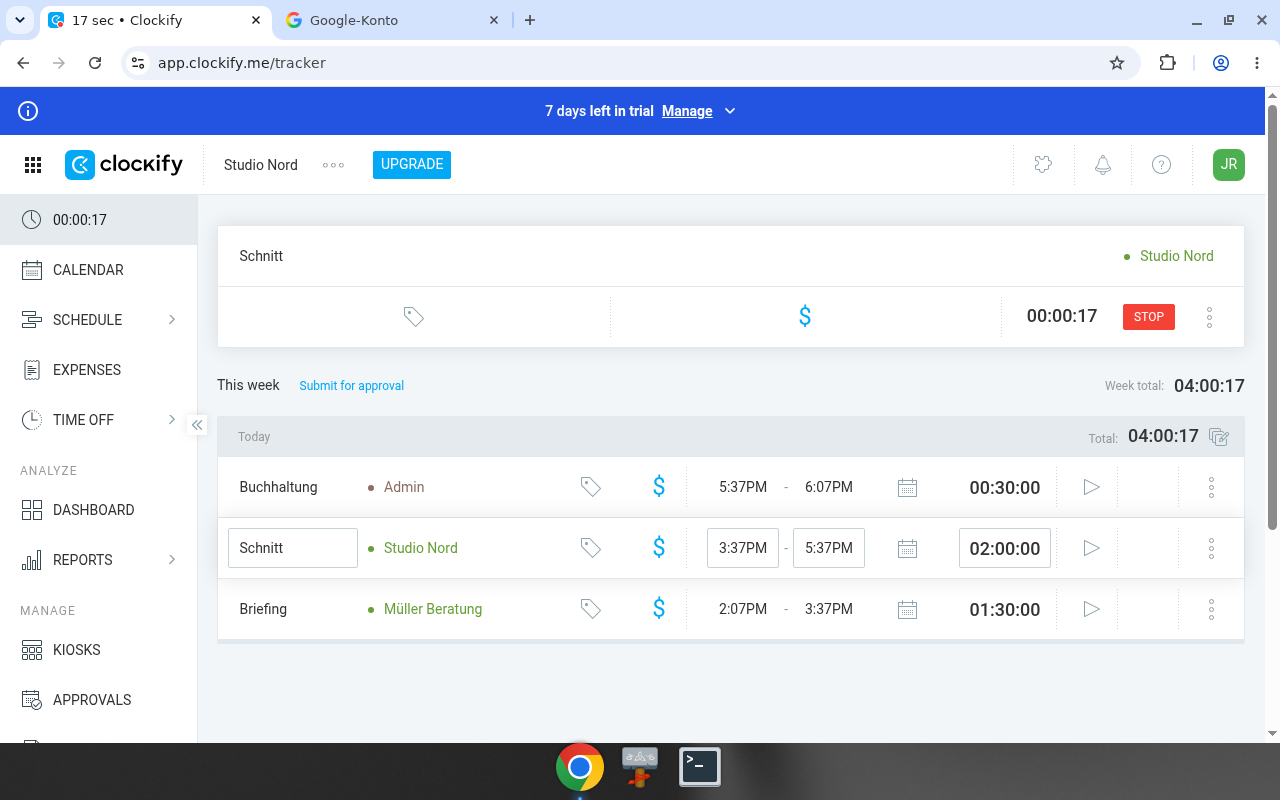The image size is (1280, 800).
Task: Open the Schnitt entry tags icon
Action: (591, 548)
